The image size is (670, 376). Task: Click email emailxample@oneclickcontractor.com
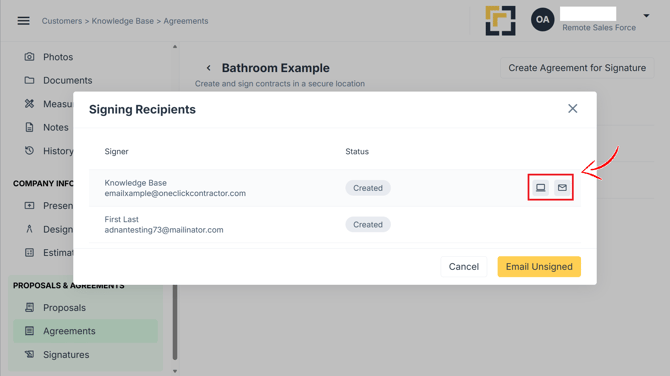(175, 193)
